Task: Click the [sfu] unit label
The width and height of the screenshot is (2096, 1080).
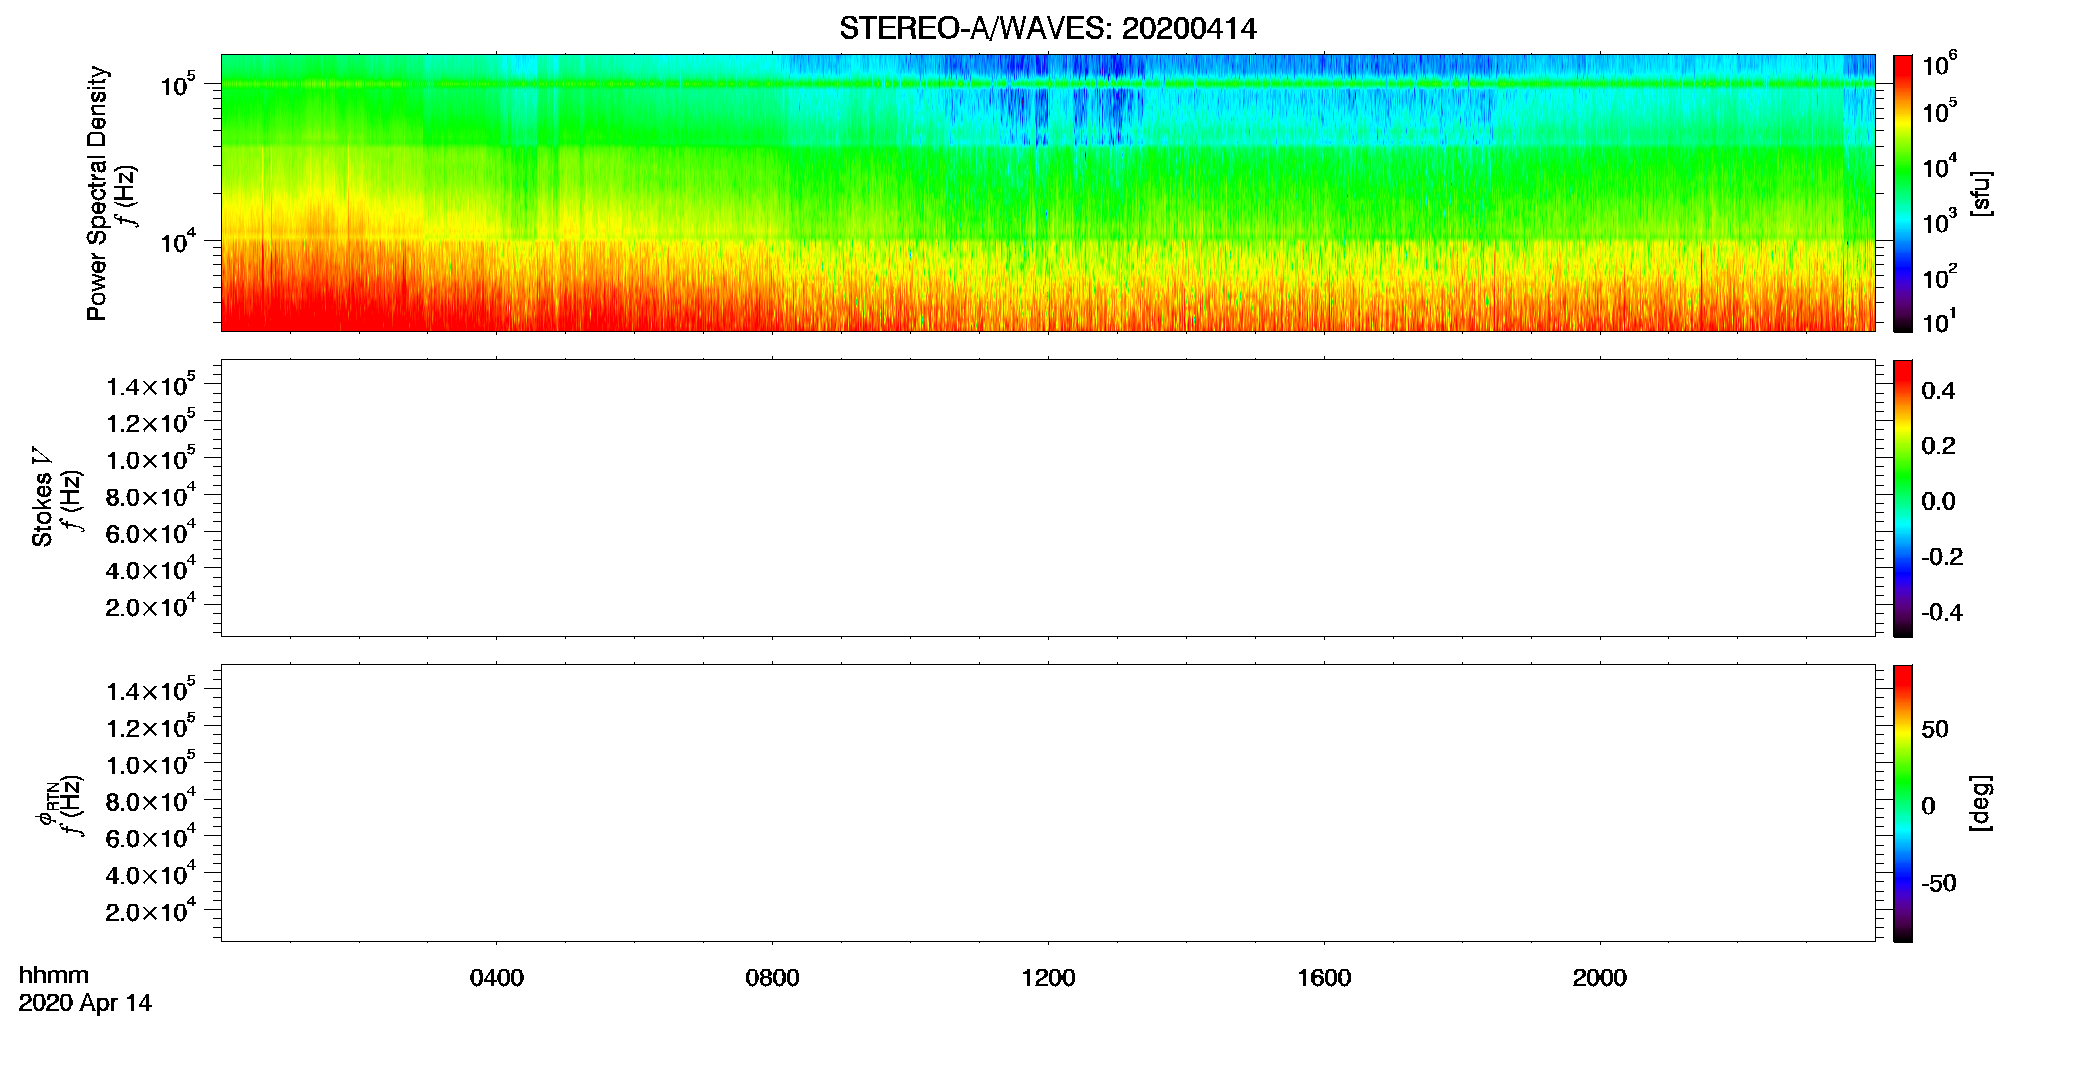Action: (1981, 193)
